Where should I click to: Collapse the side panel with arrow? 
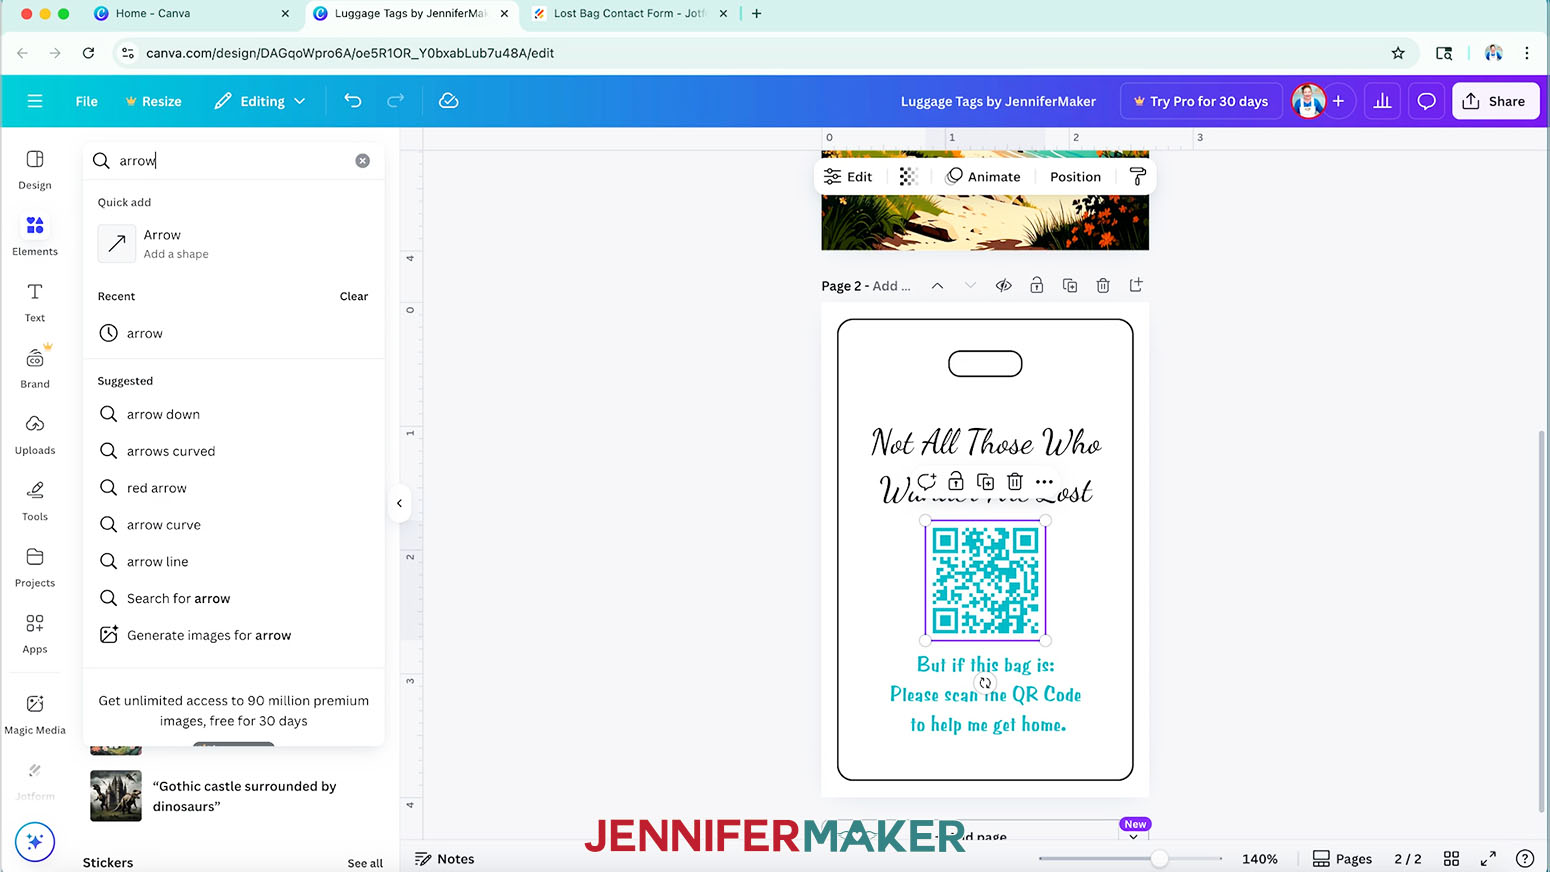click(x=399, y=503)
